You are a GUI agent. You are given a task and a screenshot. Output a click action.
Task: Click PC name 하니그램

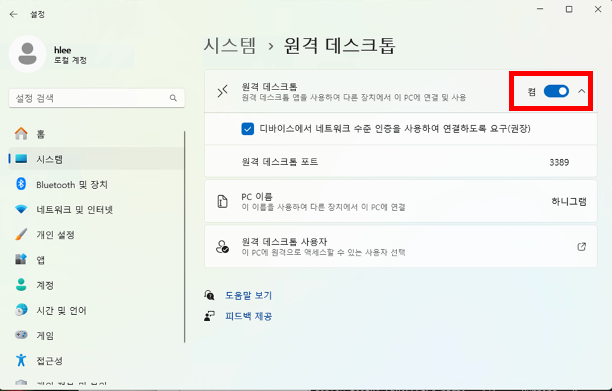[x=569, y=201]
